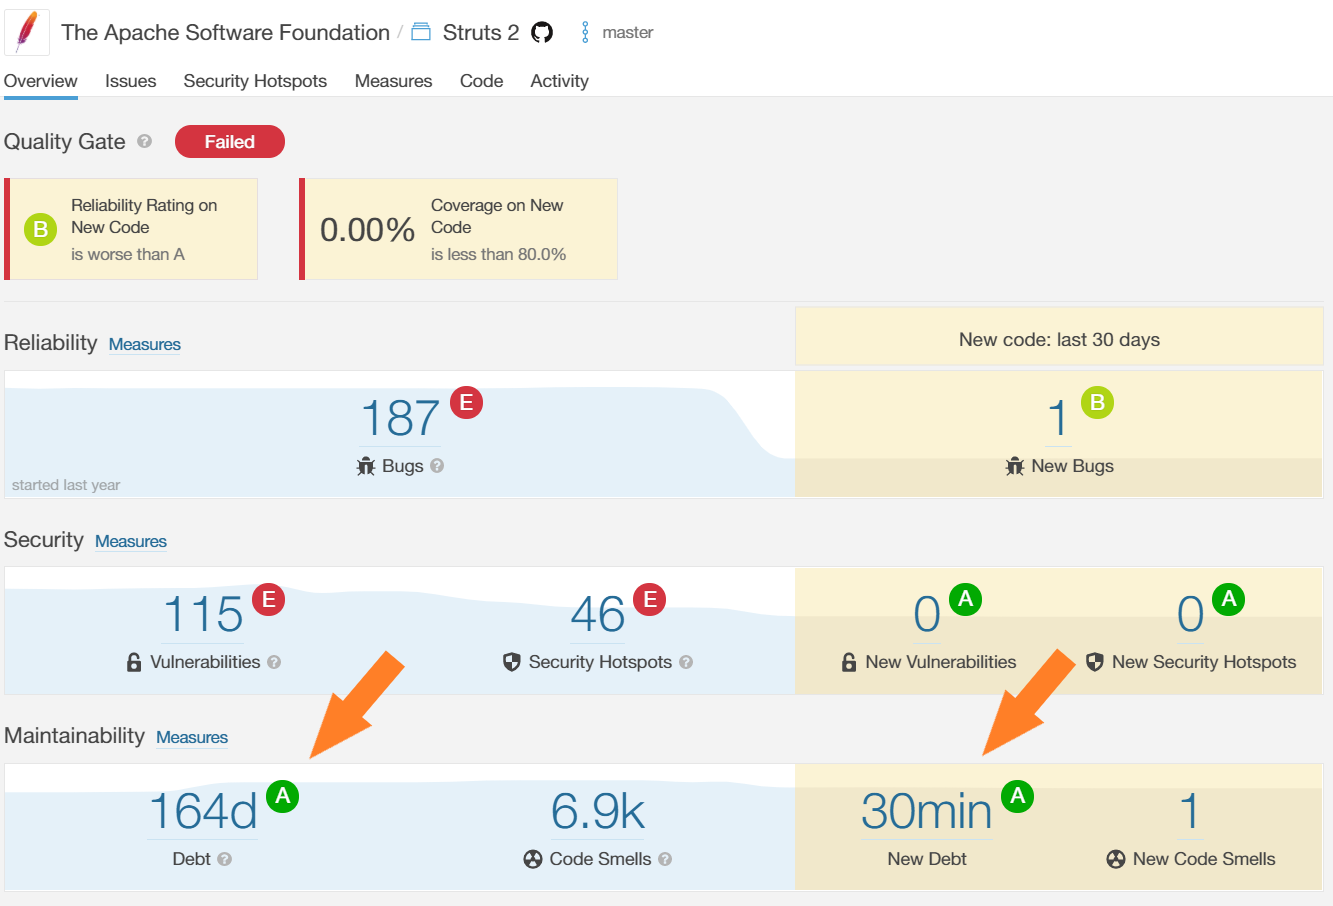Click the lock icon beside Vulnerabilities
Image resolution: width=1333 pixels, height=906 pixels.
click(x=134, y=662)
